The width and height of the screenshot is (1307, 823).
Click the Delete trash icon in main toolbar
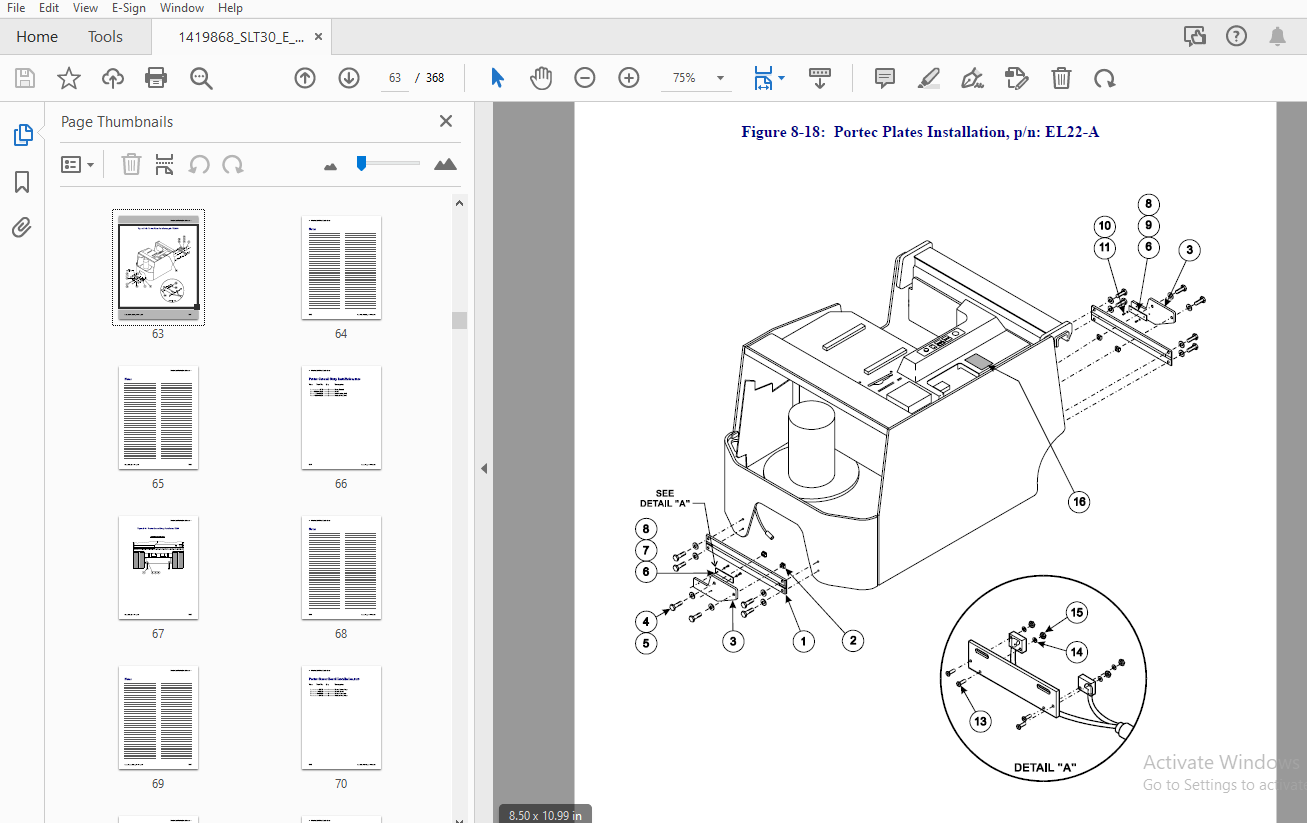pos(1061,78)
